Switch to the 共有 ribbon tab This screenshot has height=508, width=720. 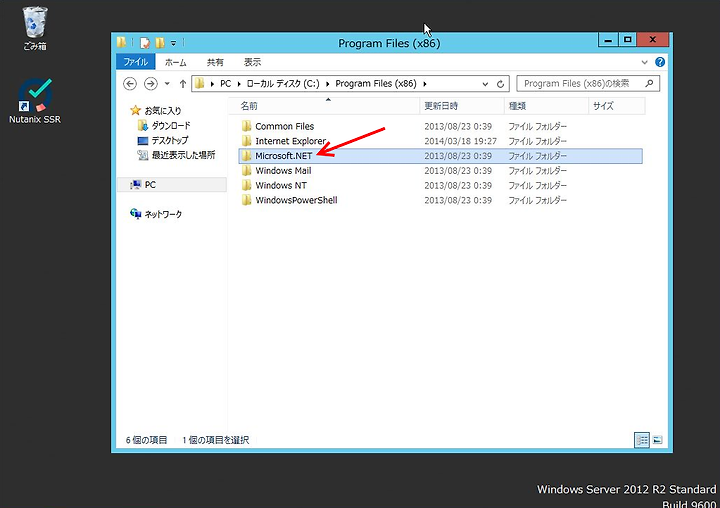coord(215,62)
